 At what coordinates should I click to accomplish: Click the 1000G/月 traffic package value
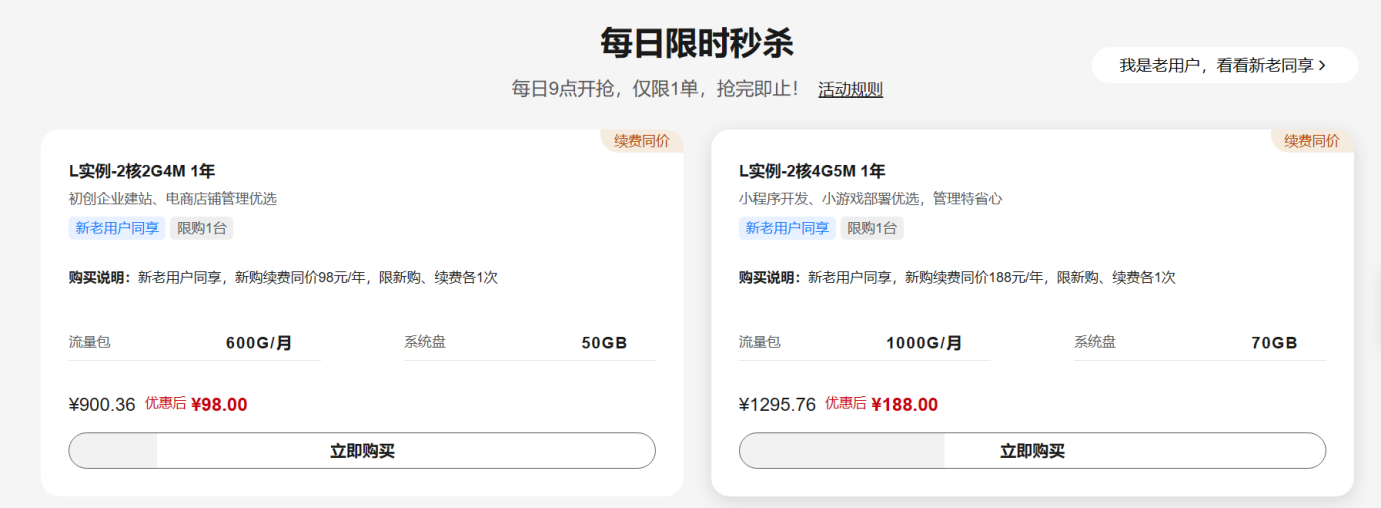point(924,343)
